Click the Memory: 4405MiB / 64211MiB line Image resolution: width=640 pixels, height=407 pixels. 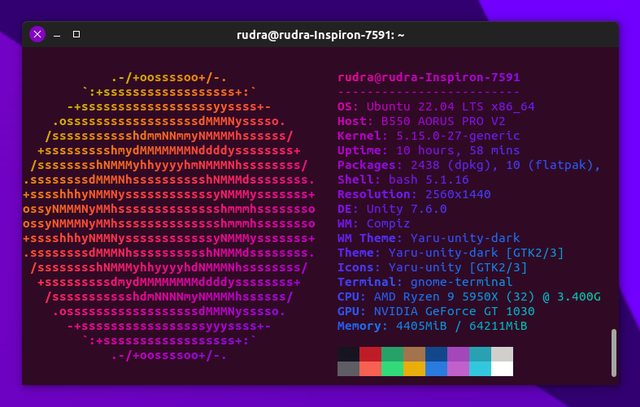coord(432,326)
